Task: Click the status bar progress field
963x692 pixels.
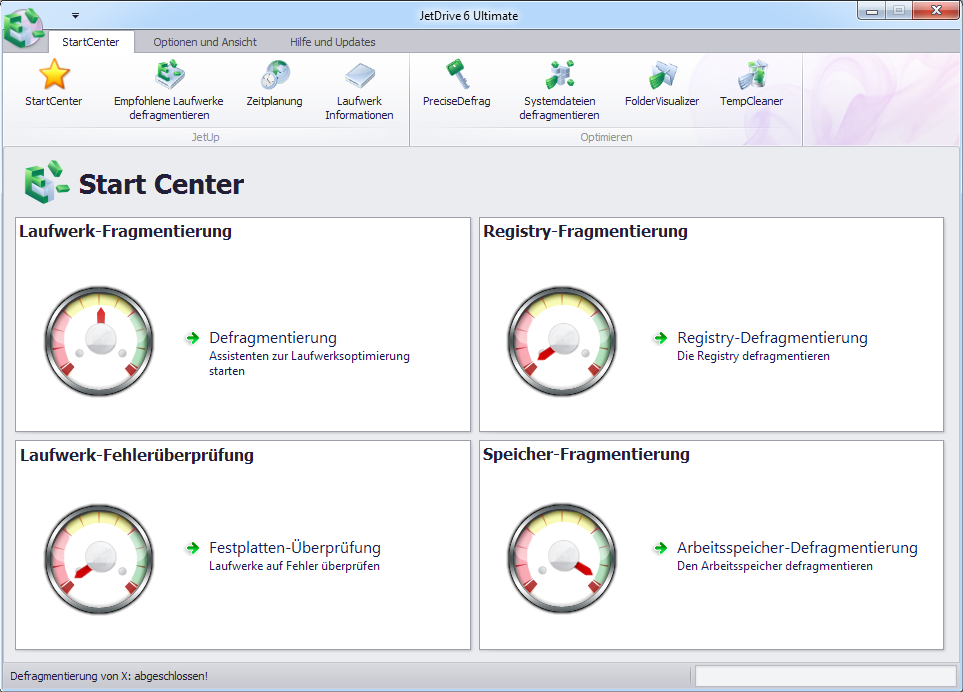Action: coord(825,676)
